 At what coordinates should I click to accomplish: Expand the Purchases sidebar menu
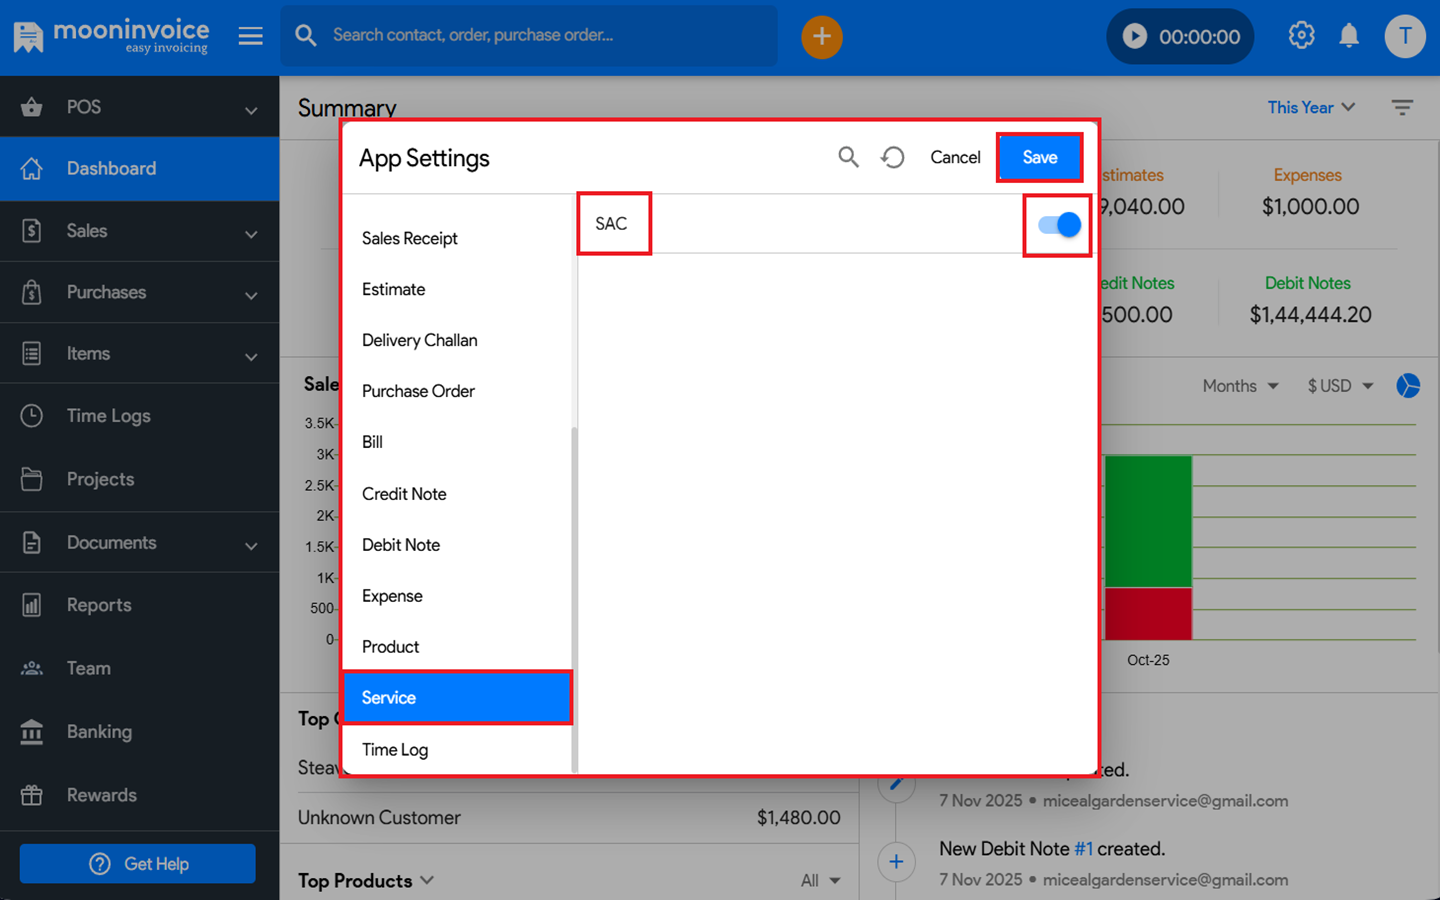pyautogui.click(x=140, y=293)
